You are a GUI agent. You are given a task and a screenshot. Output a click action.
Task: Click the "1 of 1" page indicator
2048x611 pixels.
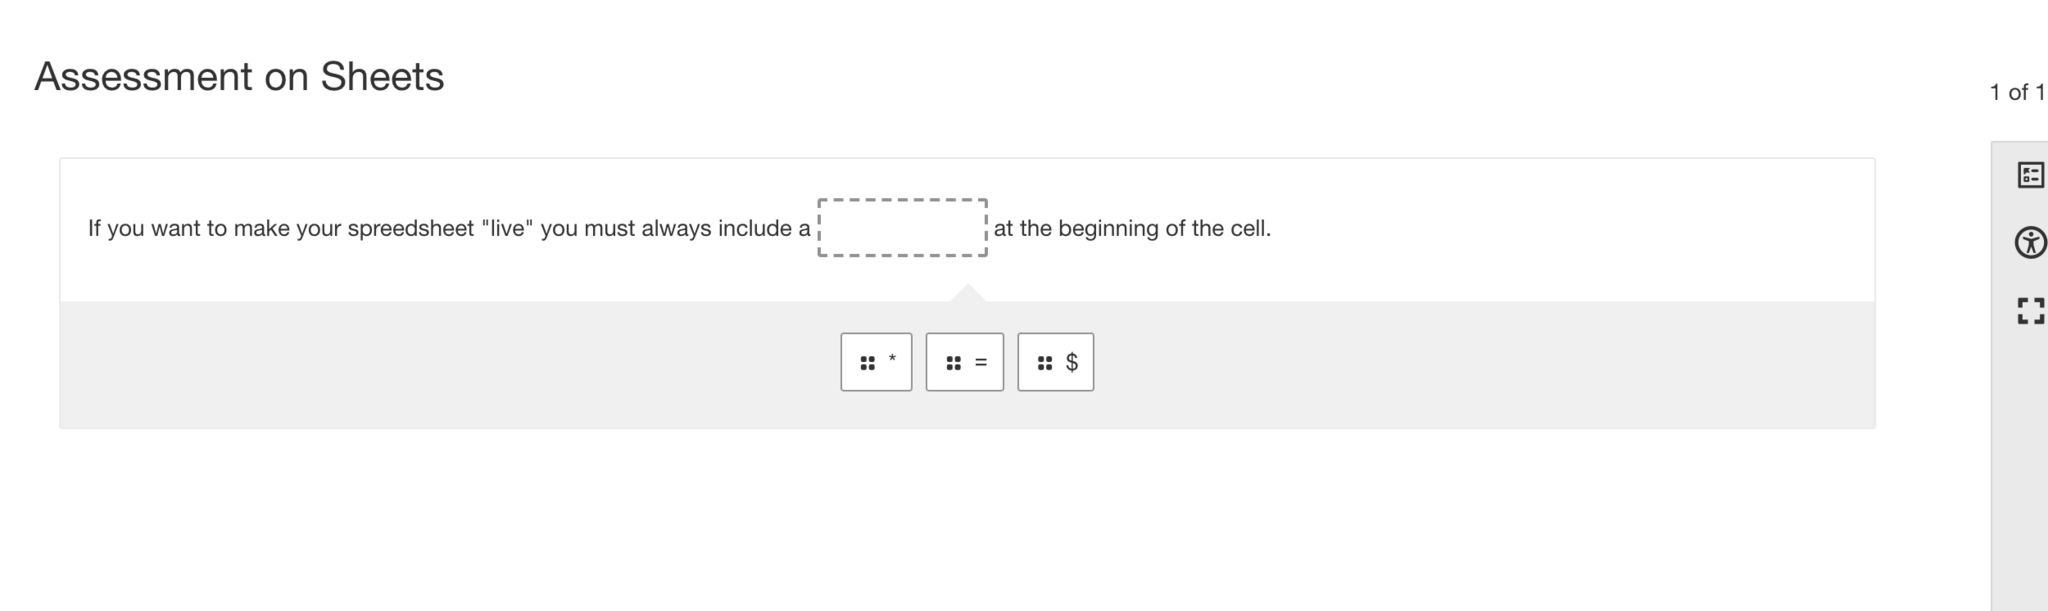(2016, 93)
